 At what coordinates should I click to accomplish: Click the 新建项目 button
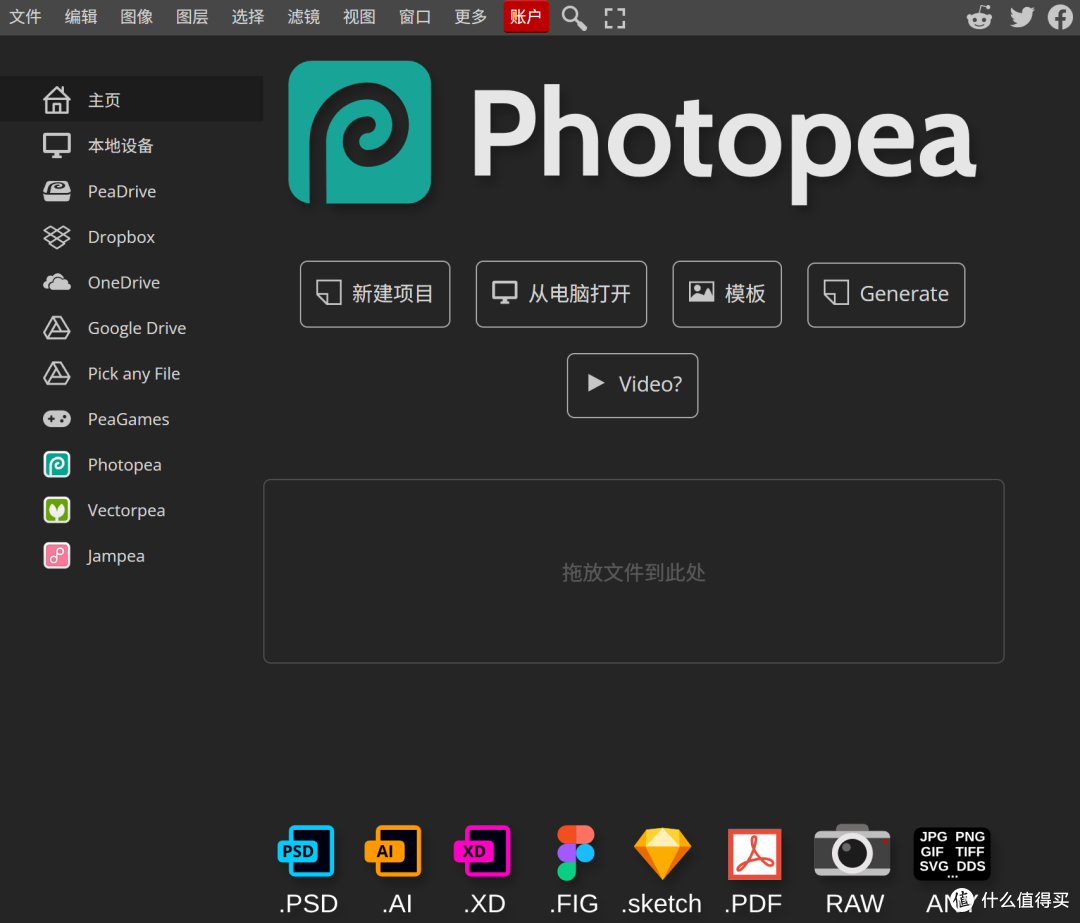click(375, 294)
